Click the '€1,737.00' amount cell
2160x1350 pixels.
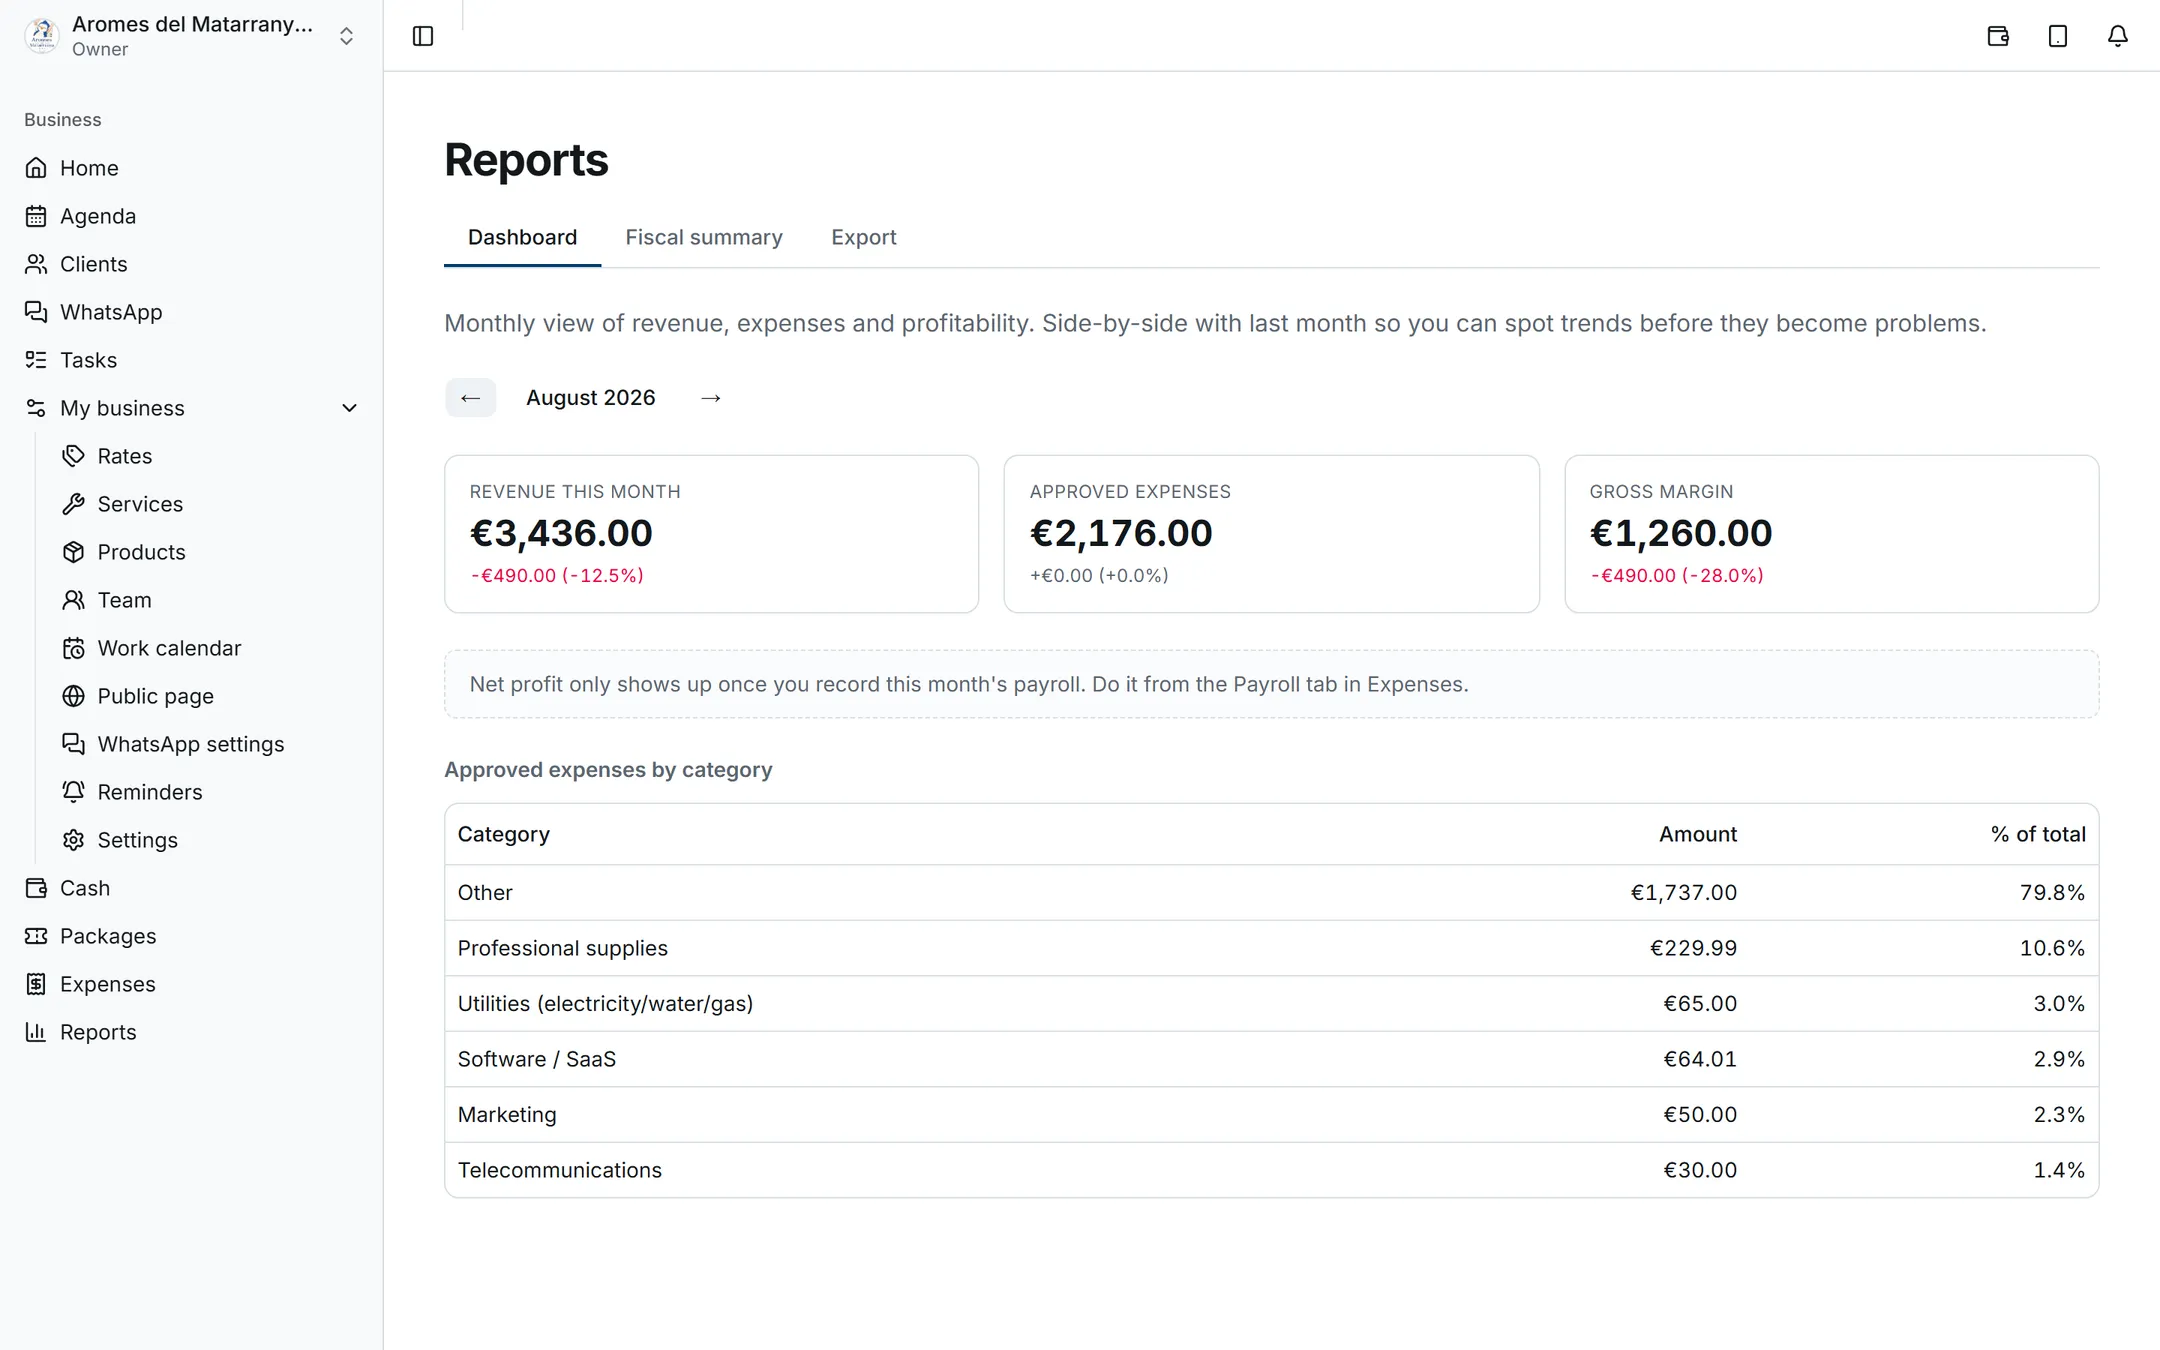coord(1684,892)
